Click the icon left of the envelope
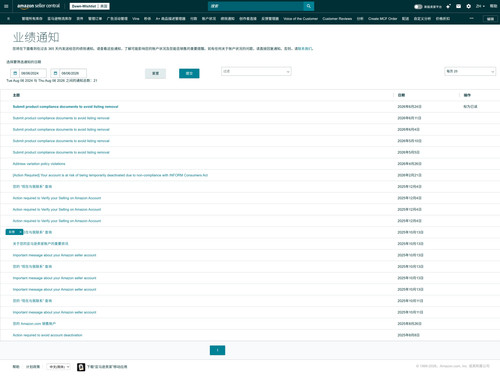The image size is (500, 382). click(x=448, y=6)
